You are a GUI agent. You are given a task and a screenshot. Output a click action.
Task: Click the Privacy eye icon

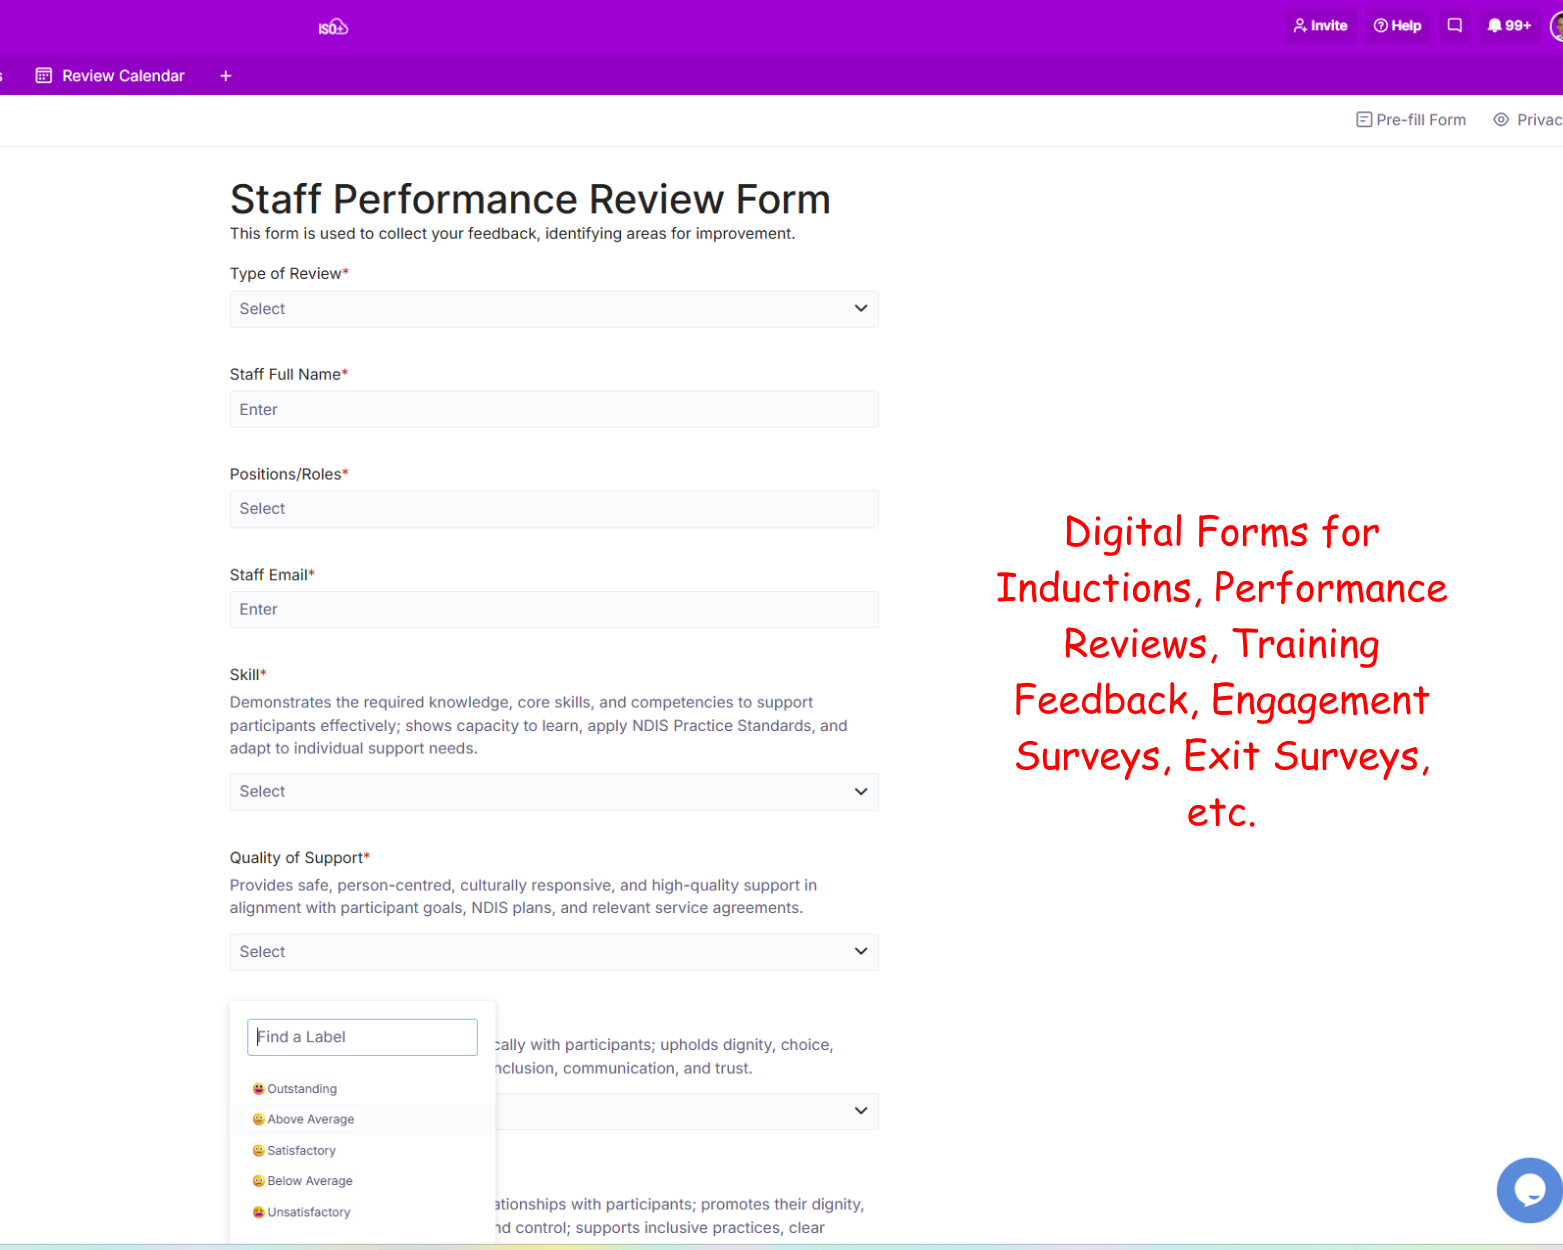tap(1501, 120)
